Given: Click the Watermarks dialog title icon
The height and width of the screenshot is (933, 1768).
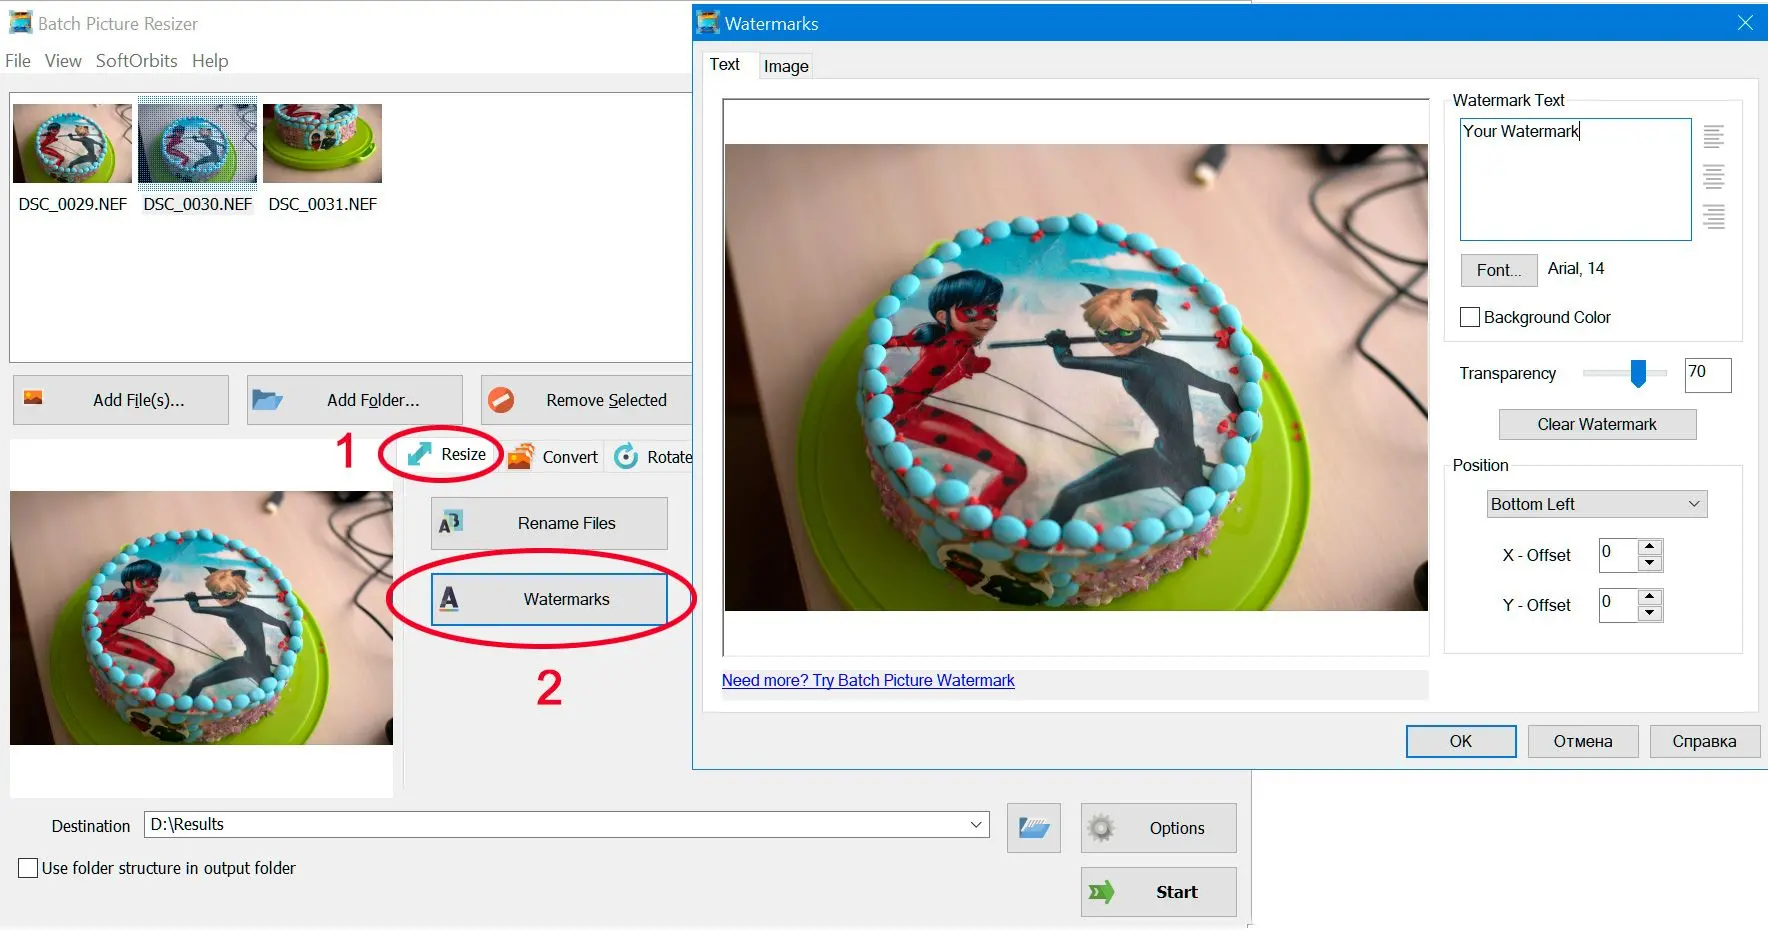Looking at the screenshot, I should click(x=708, y=22).
